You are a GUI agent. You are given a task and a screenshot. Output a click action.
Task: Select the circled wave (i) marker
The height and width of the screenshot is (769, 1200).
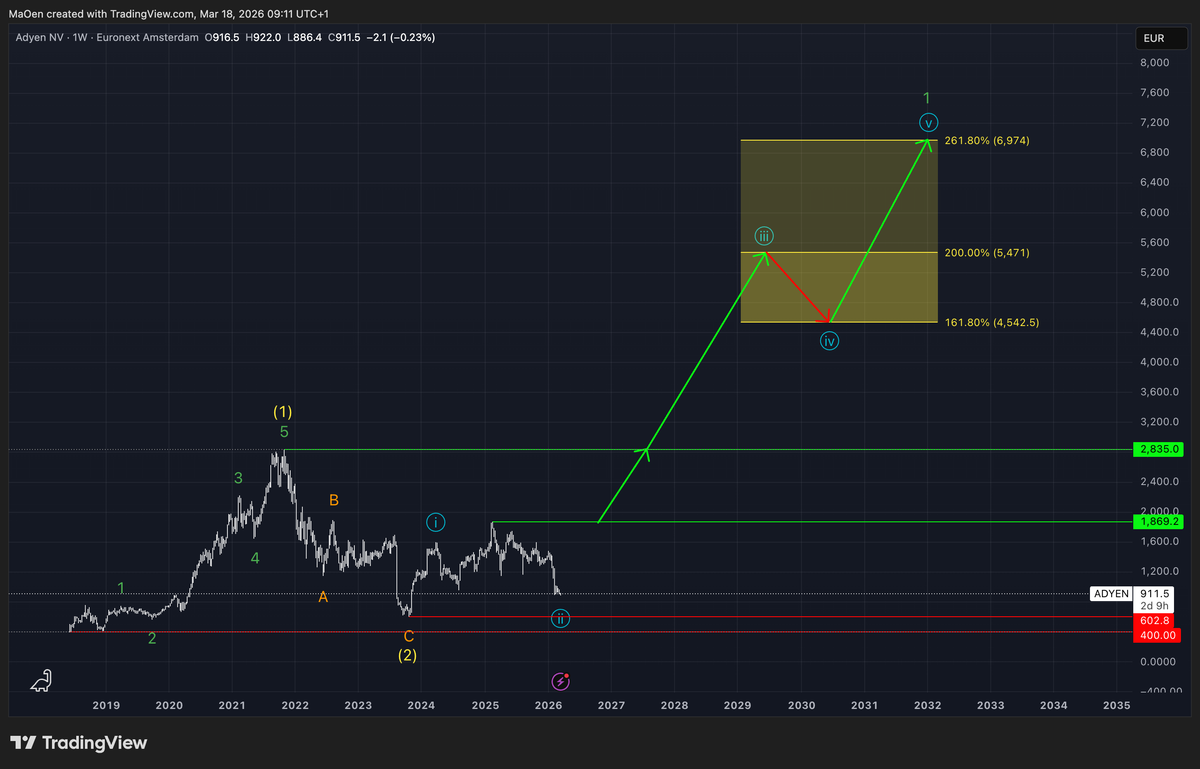point(436,522)
